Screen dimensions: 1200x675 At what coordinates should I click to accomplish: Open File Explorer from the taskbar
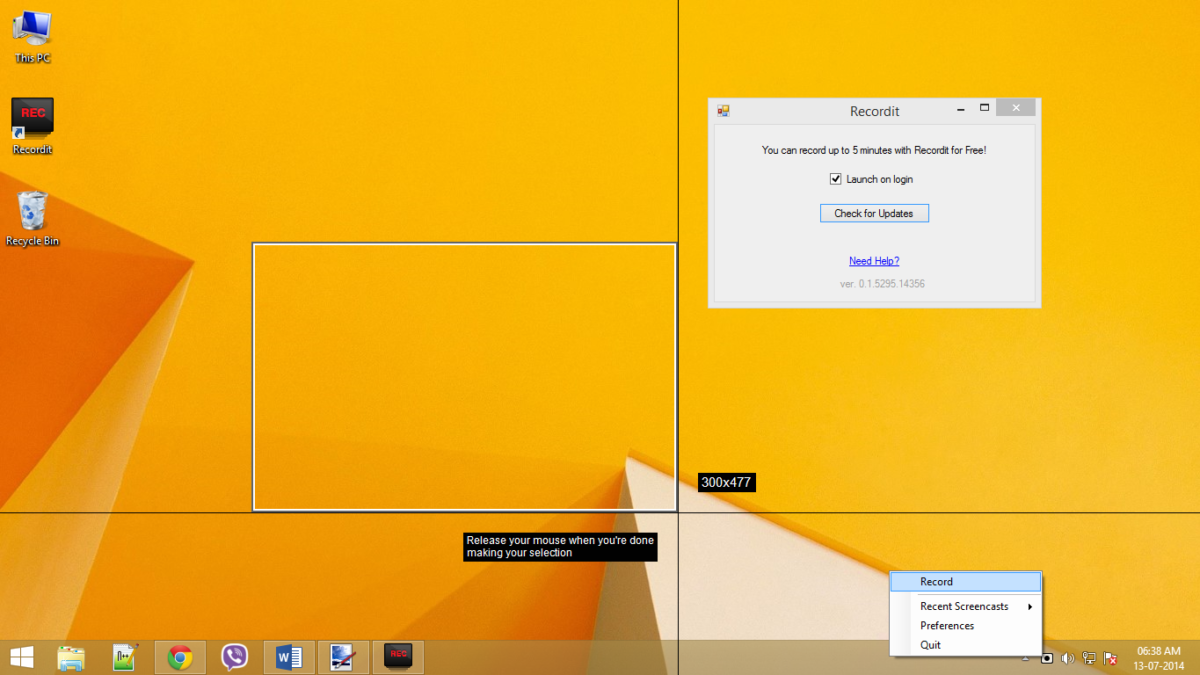(x=71, y=657)
